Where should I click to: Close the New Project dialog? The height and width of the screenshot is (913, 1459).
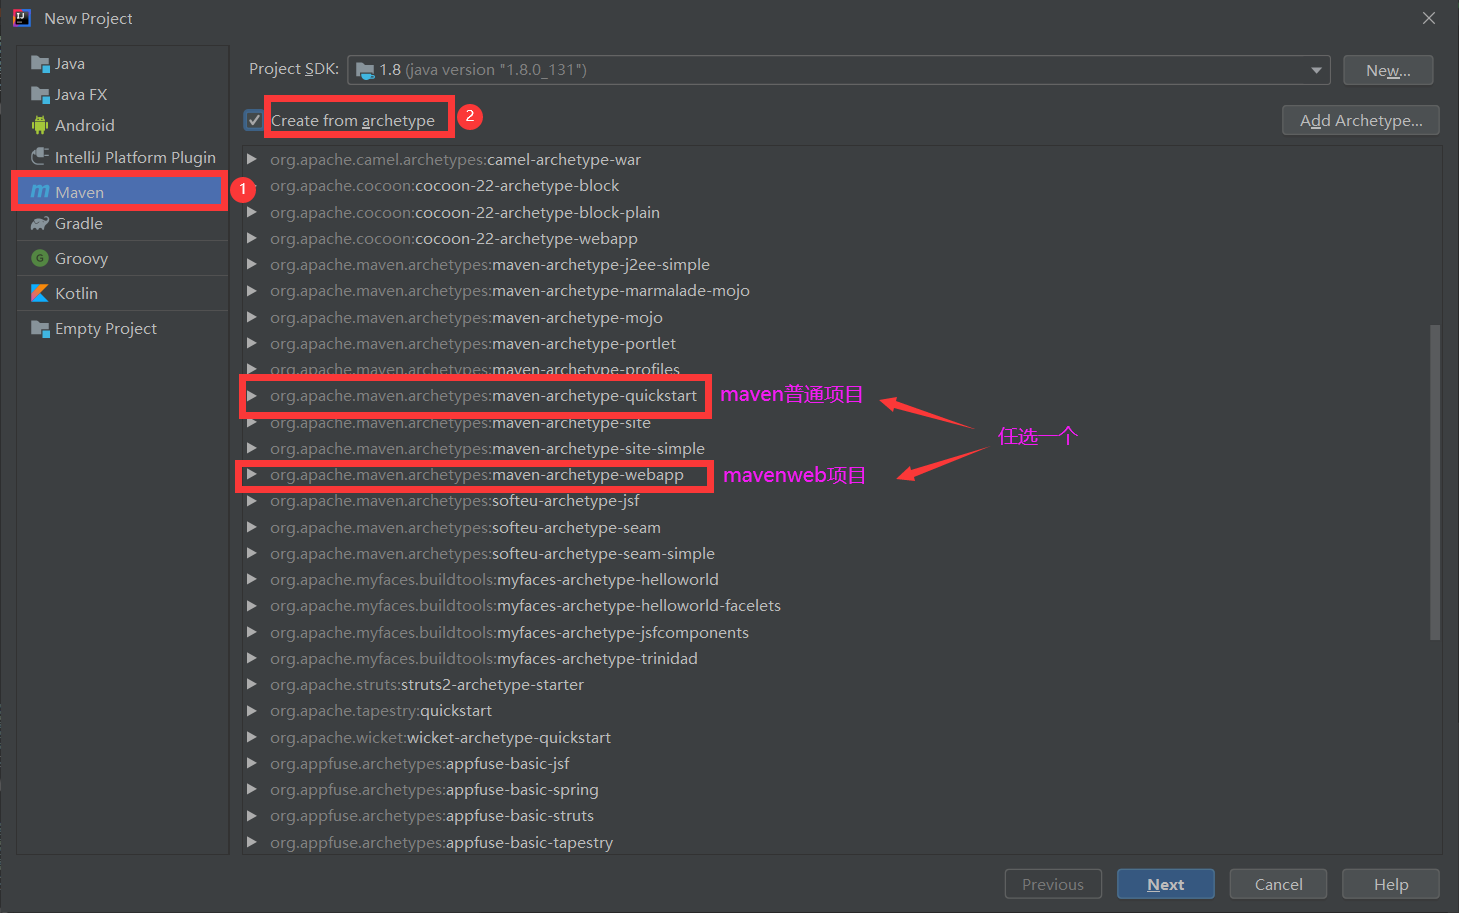click(x=1429, y=18)
